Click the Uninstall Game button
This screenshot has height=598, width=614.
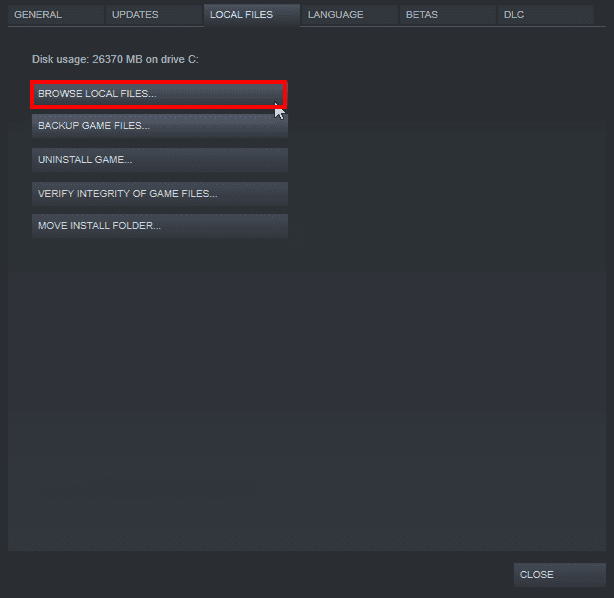[159, 160]
